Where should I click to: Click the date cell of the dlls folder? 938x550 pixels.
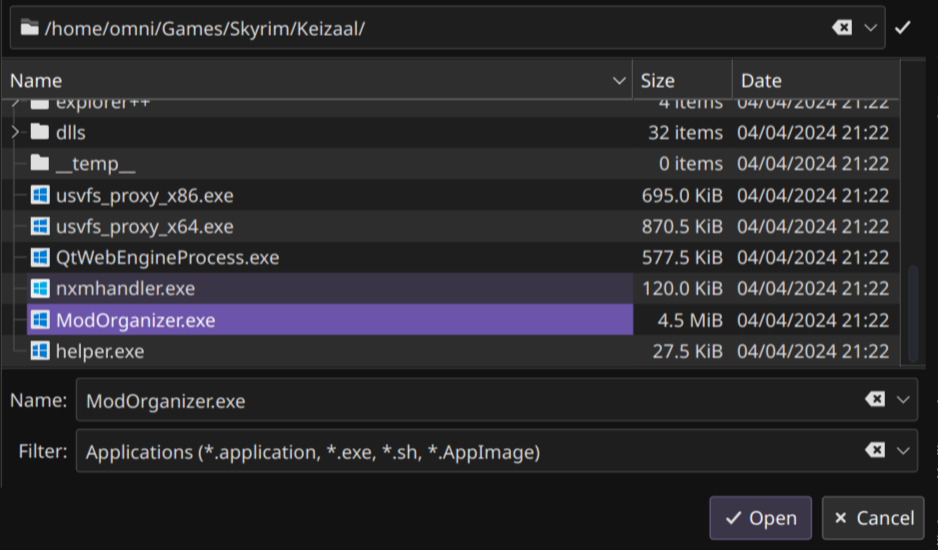(x=813, y=132)
